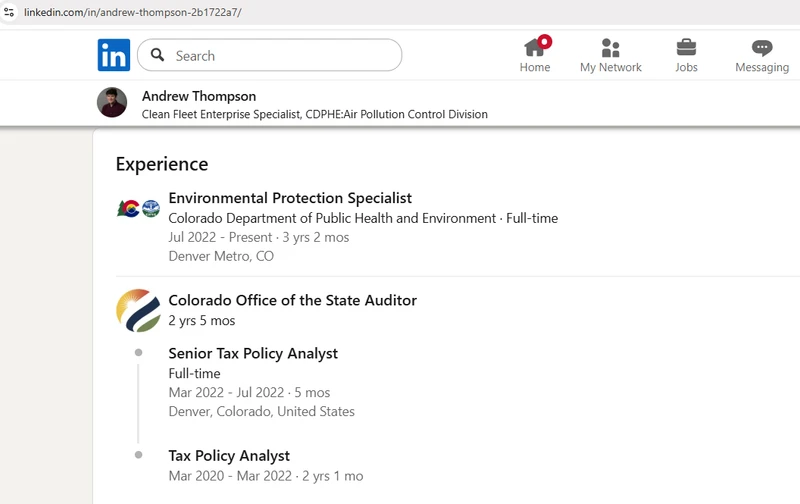
Task: Click the browser address bar URL
Action: pyautogui.click(x=132, y=12)
